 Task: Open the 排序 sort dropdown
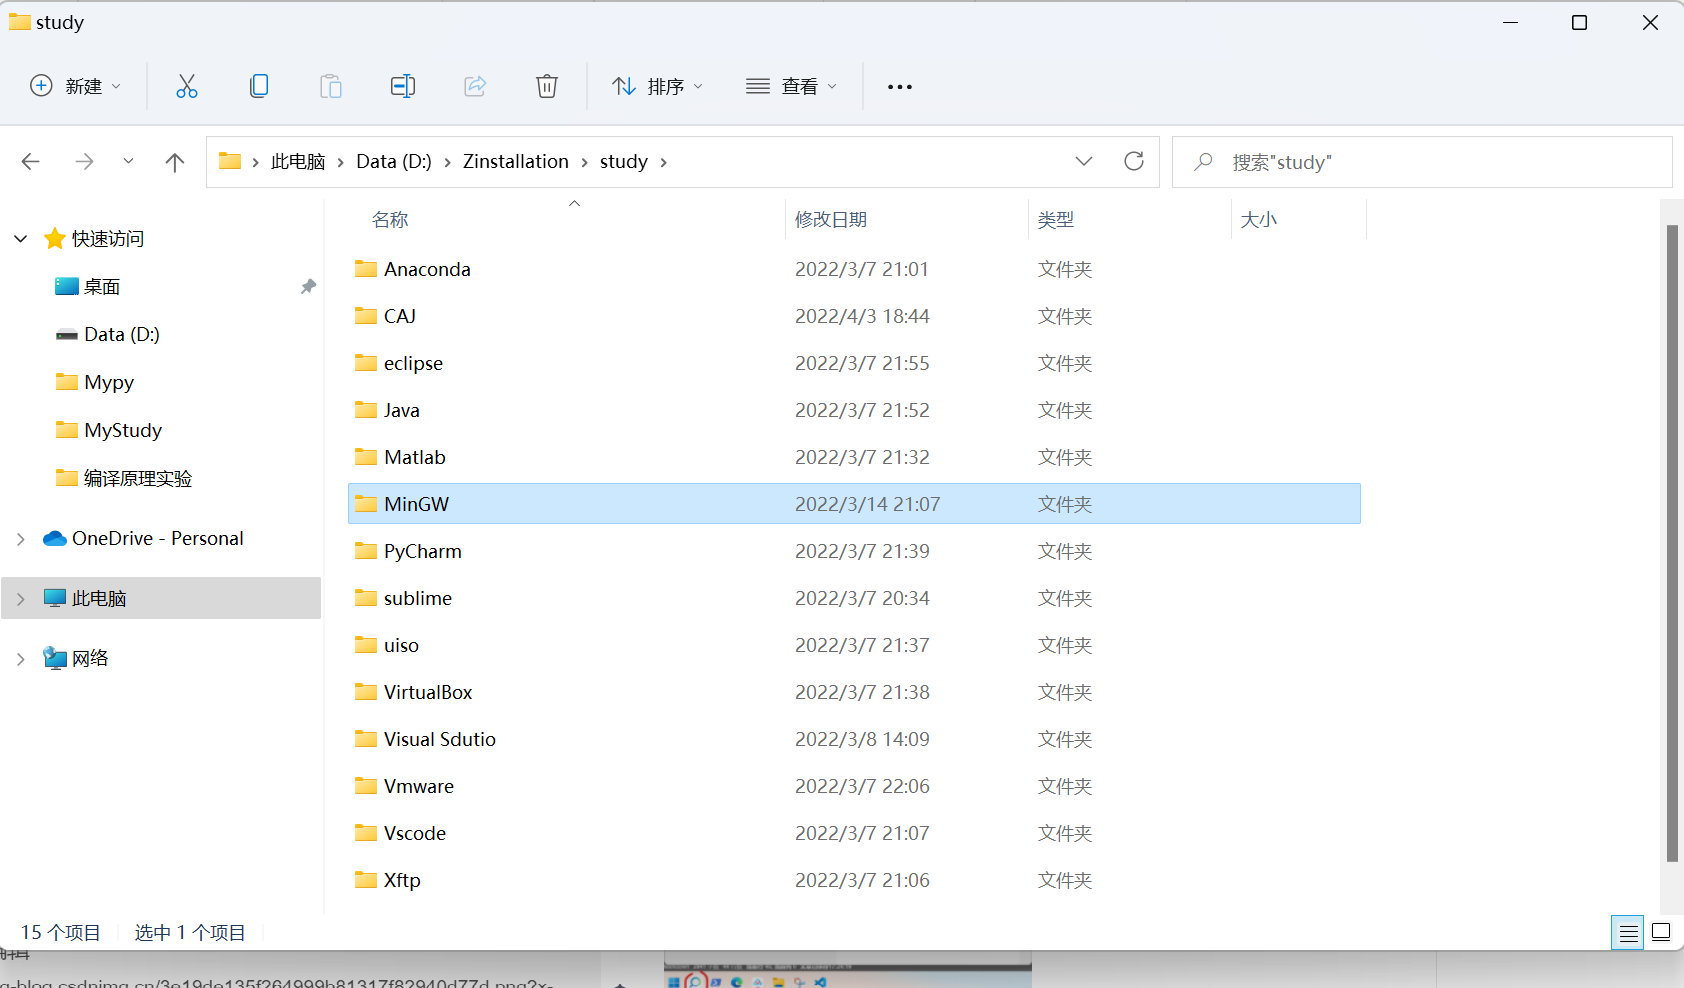(x=657, y=86)
